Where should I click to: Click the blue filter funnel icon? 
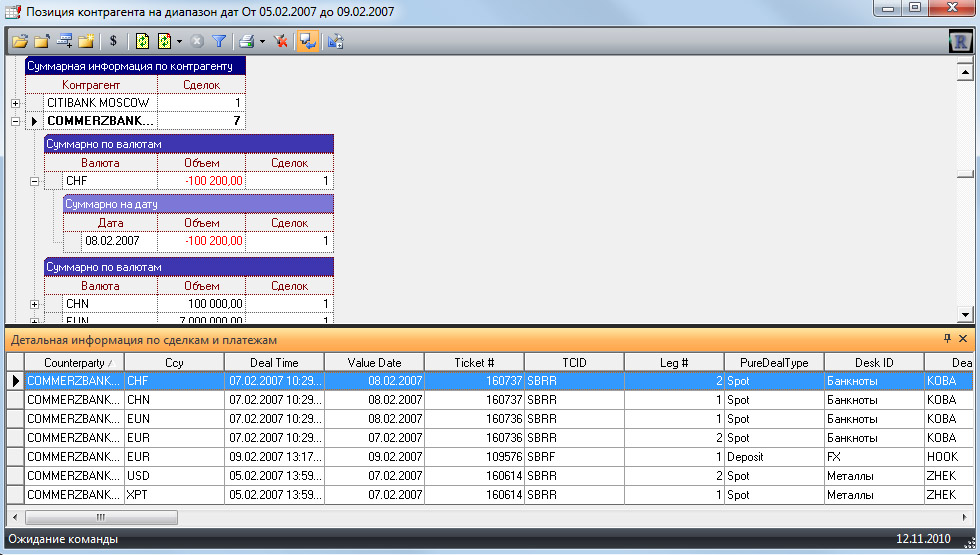[x=219, y=41]
